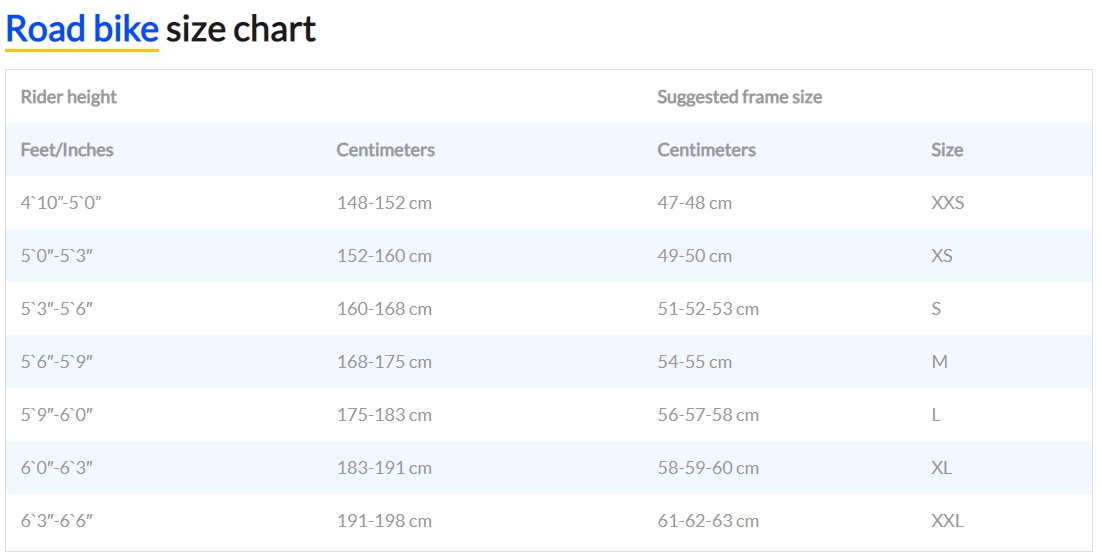This screenshot has width=1102, height=557.
Task: Select the Feet/Inches subheader cell
Action: point(67,150)
